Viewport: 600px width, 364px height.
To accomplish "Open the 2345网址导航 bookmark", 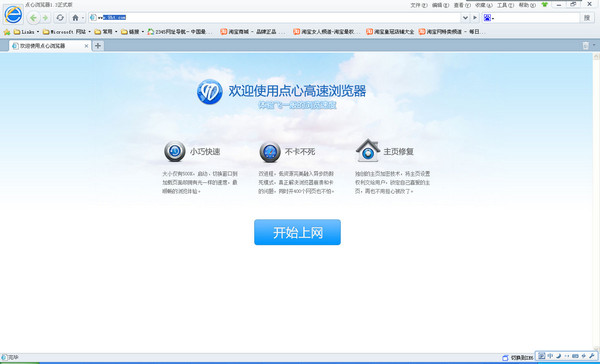I will point(180,32).
